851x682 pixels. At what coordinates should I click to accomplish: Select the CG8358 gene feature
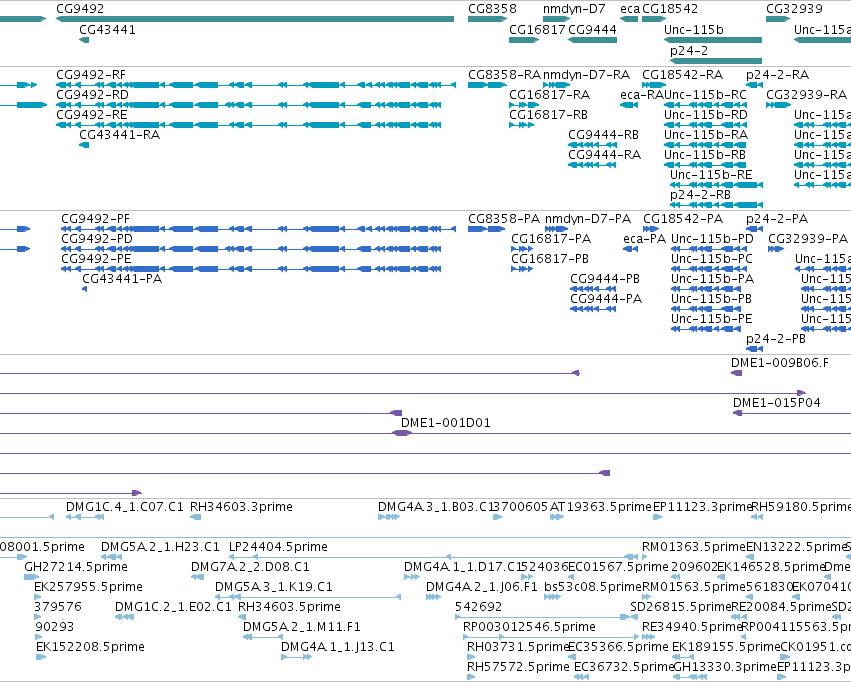coord(487,19)
